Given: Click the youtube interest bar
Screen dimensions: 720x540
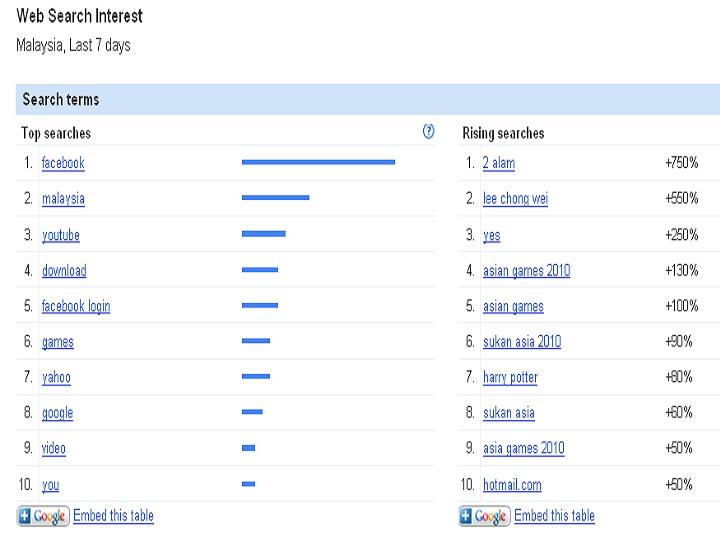Looking at the screenshot, I should (x=264, y=234).
